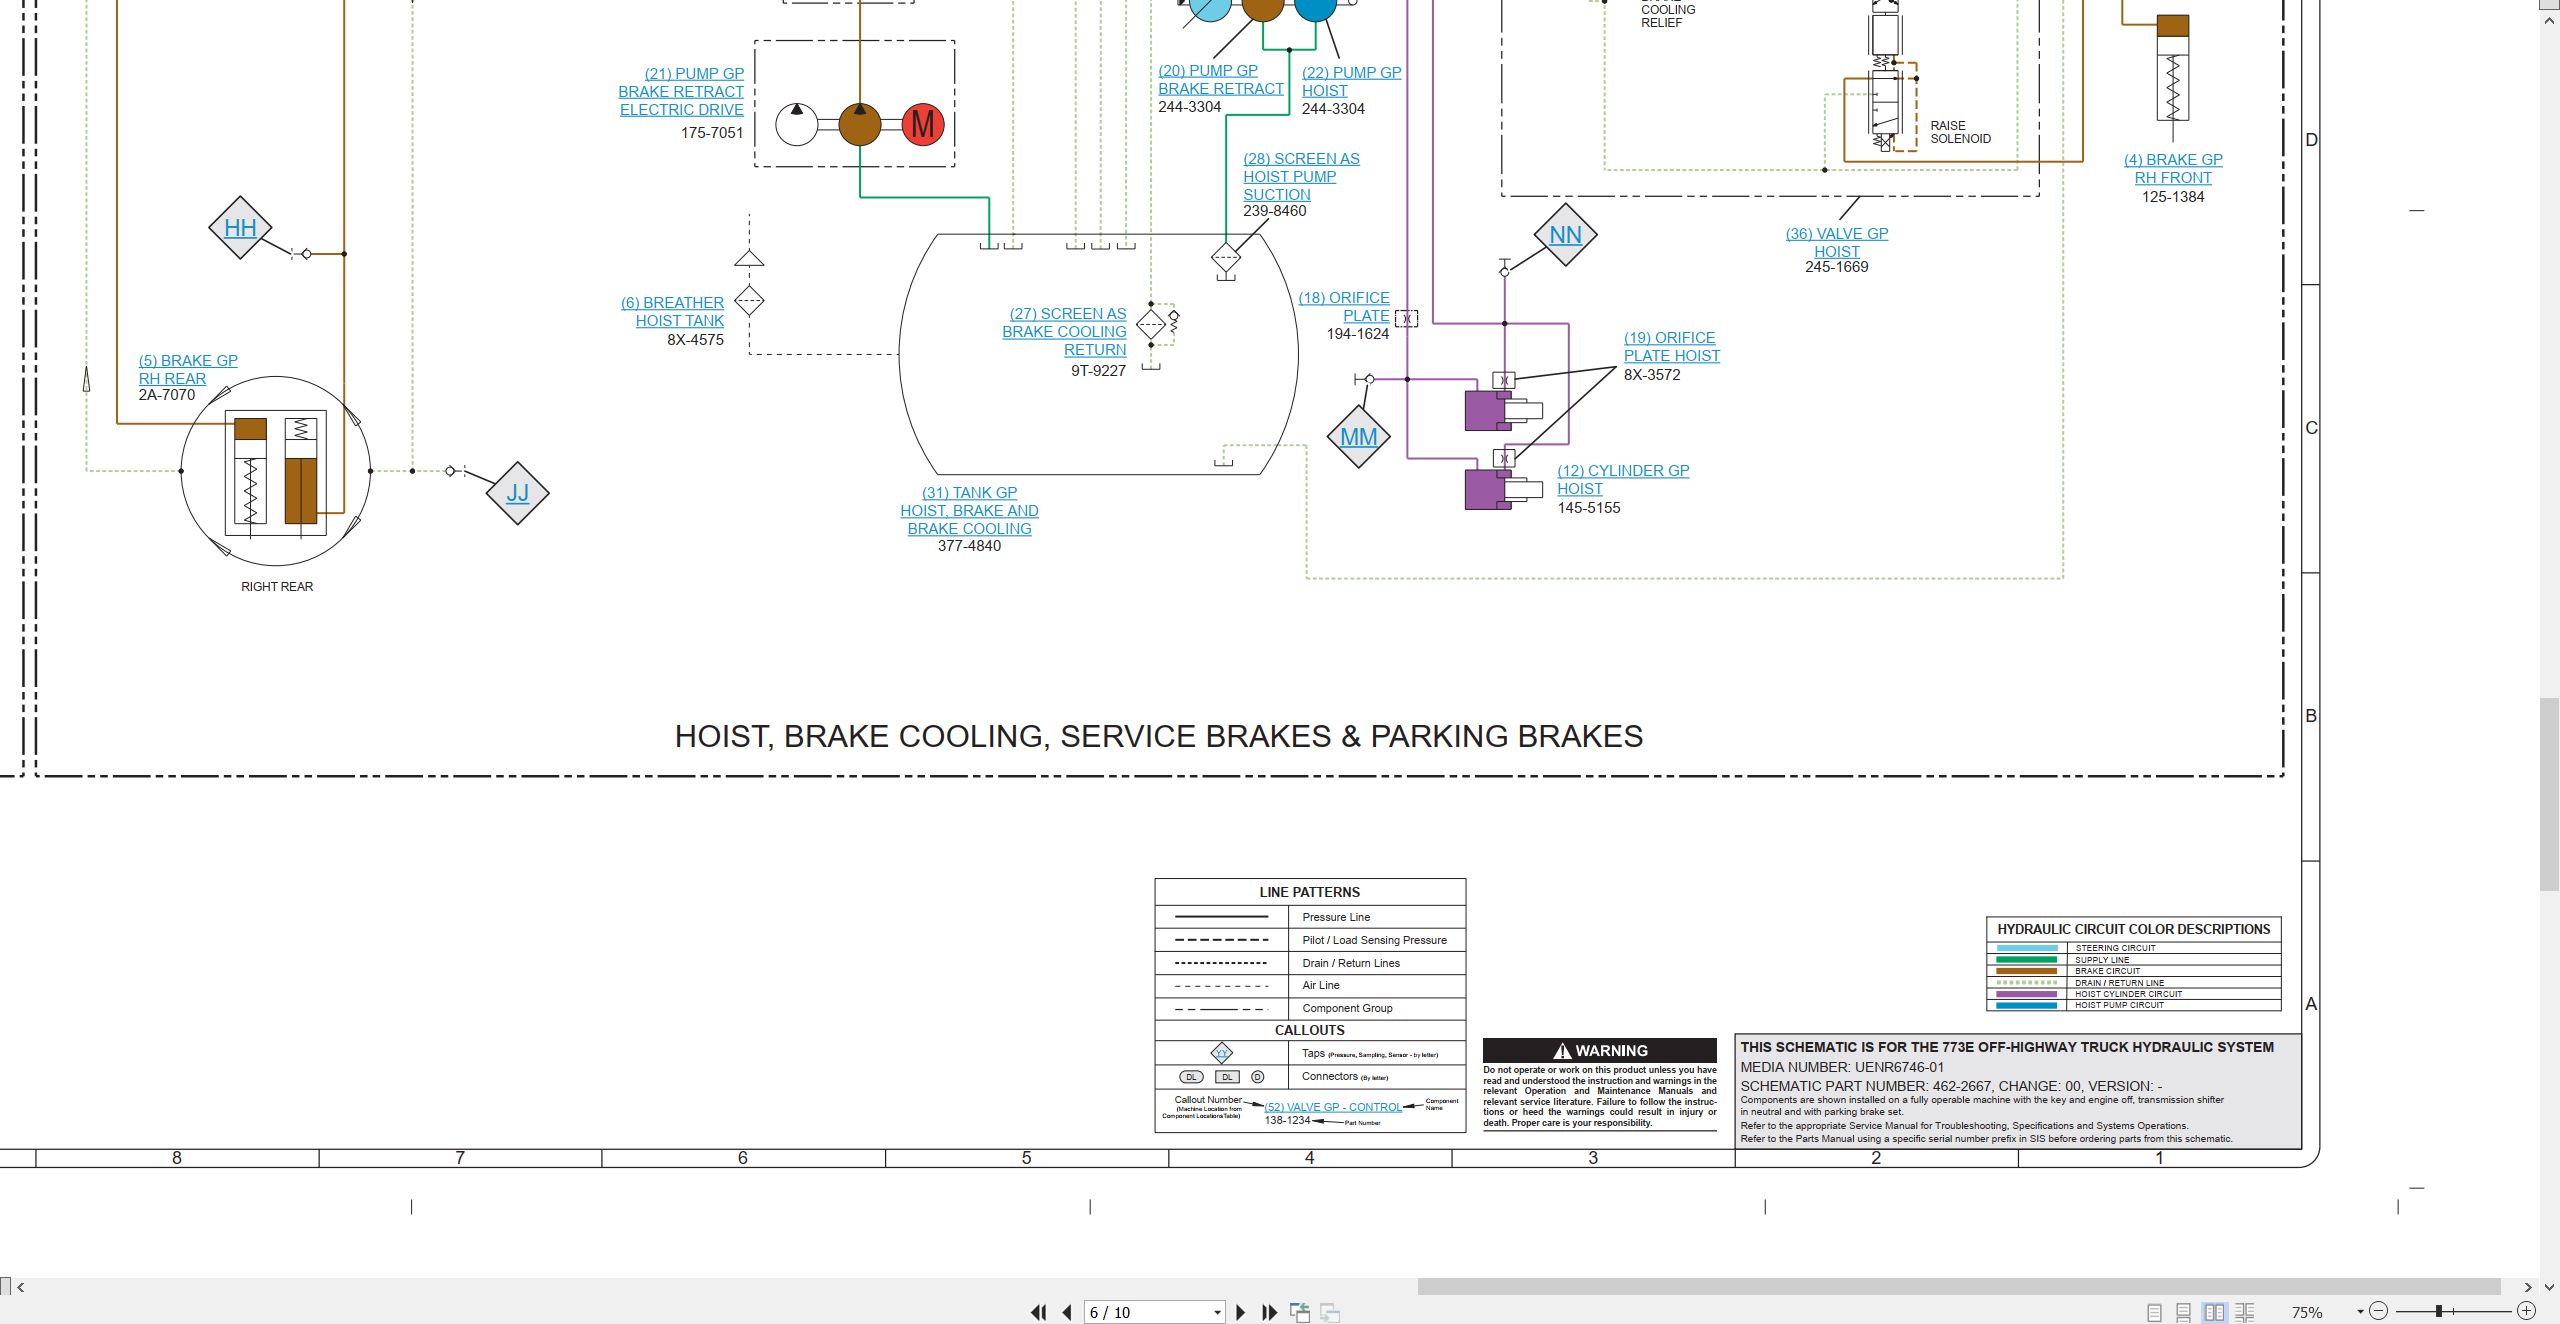This screenshot has height=1324, width=2560.
Task: Click the breather triangle symbol above the tank filter
Action: 749,258
